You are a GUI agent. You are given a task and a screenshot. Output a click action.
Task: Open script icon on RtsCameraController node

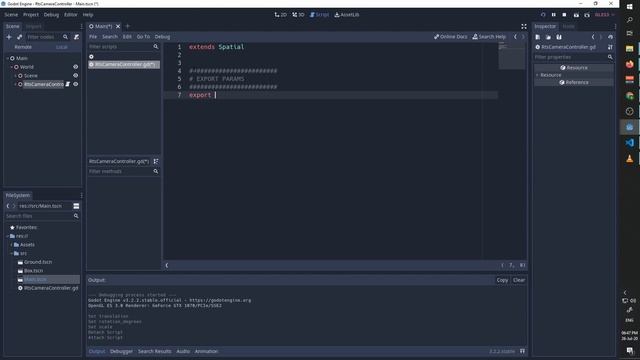click(68, 84)
